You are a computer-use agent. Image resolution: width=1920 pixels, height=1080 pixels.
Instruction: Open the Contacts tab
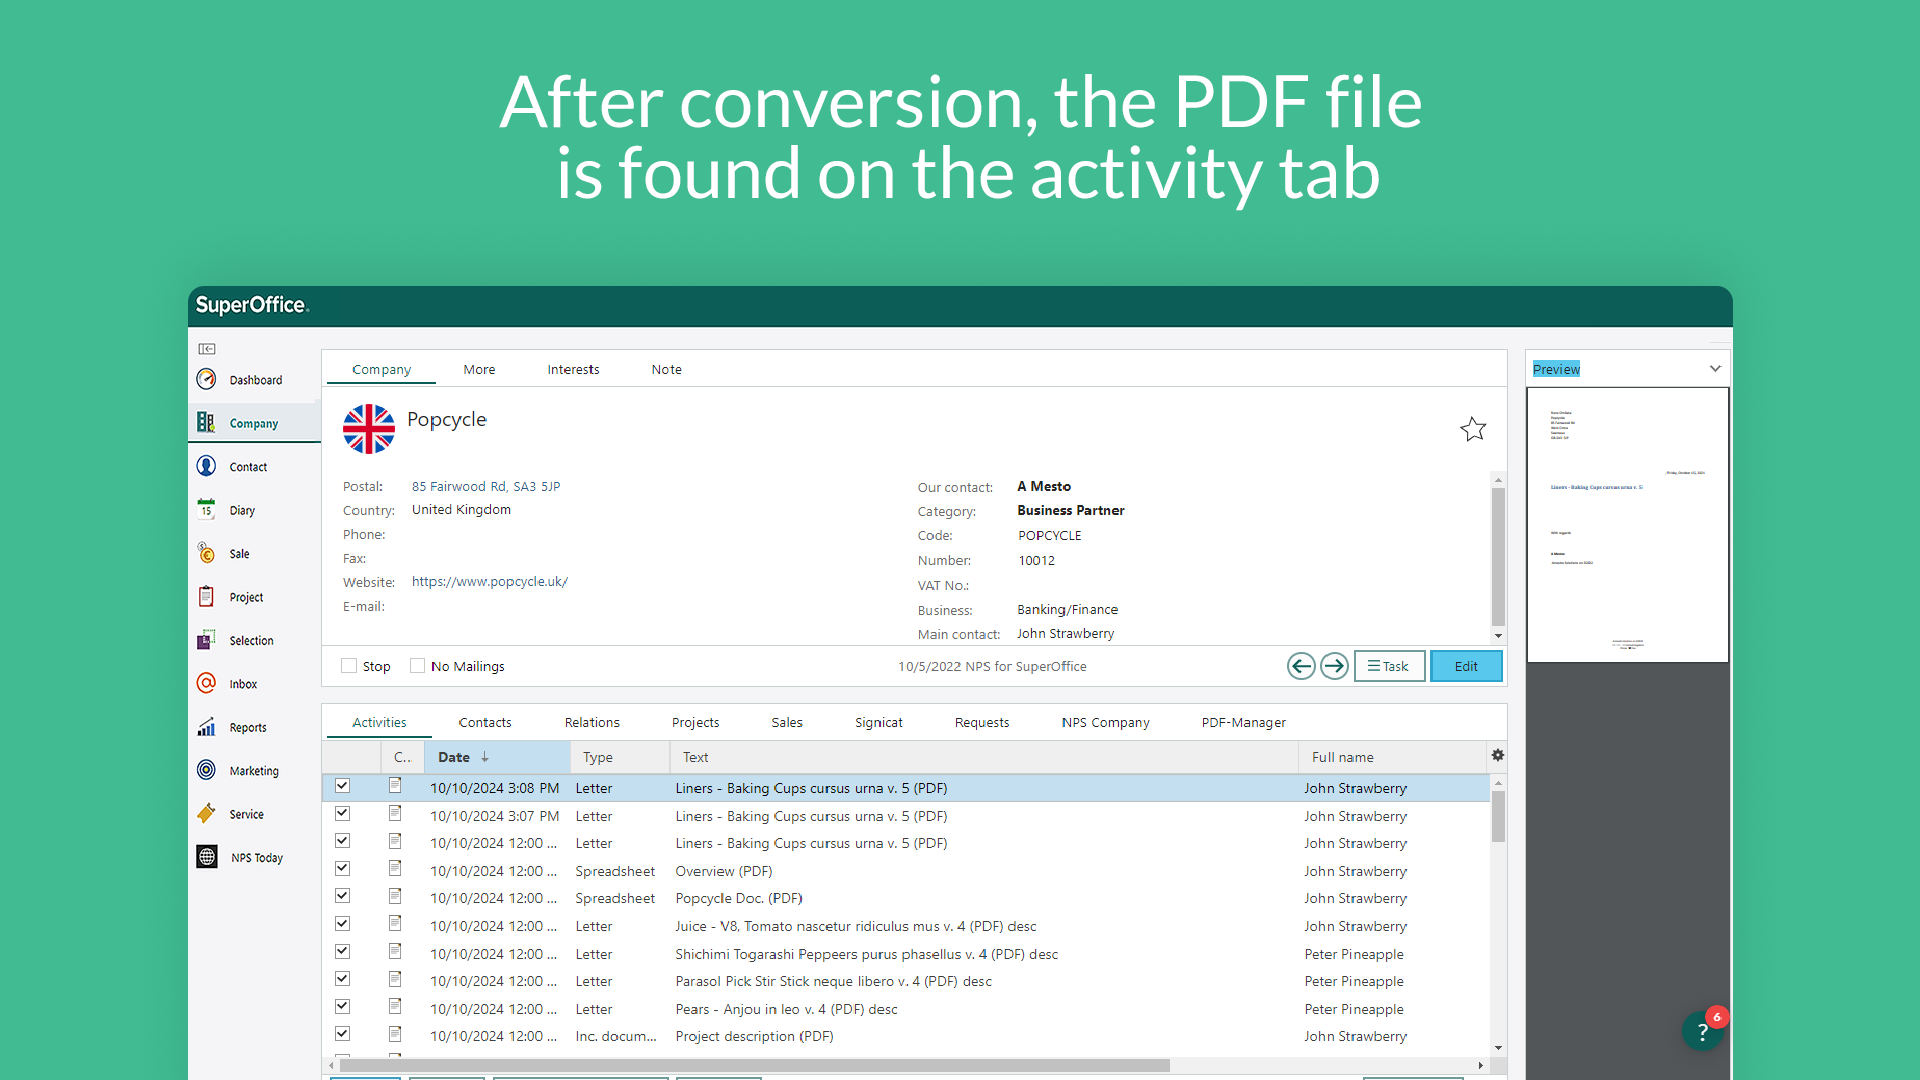pyautogui.click(x=485, y=722)
